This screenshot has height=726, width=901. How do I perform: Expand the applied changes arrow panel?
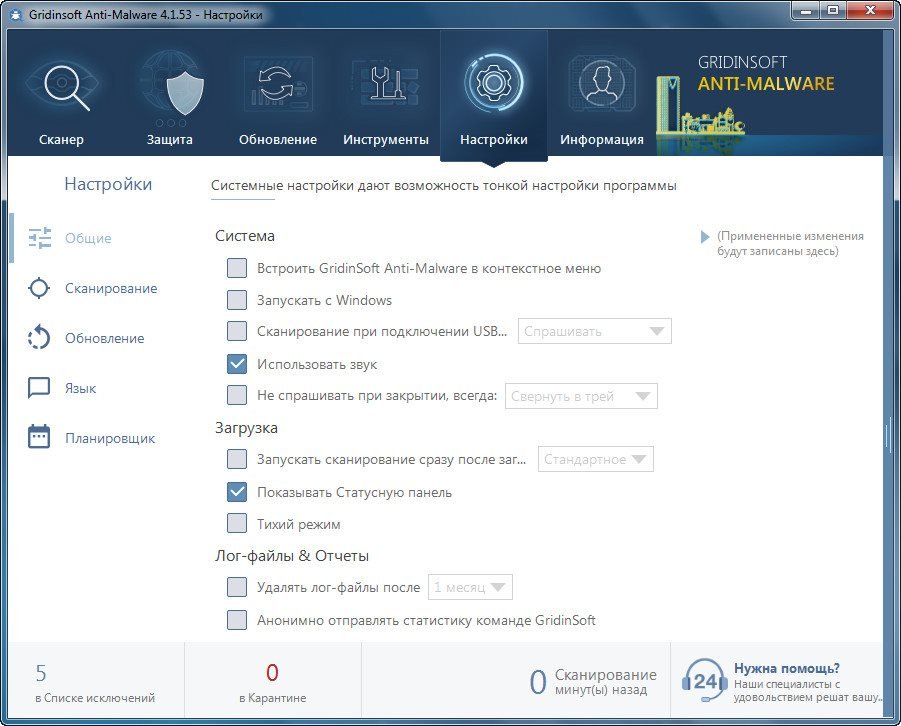tap(705, 237)
